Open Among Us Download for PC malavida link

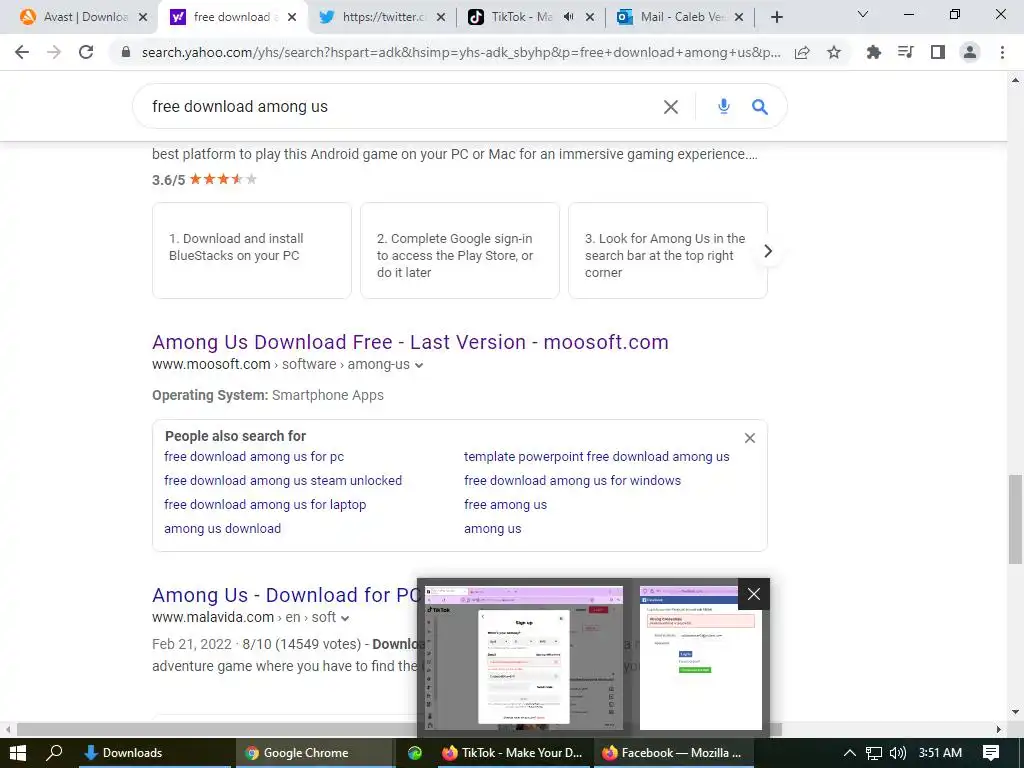(286, 595)
